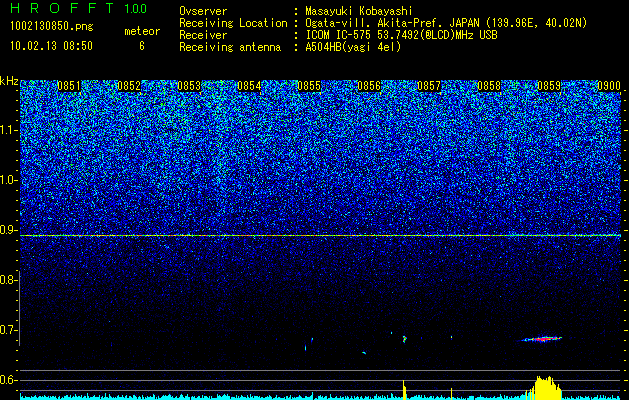The image size is (629, 400).
Task: Click the 0855 time marker
Action: click(309, 86)
